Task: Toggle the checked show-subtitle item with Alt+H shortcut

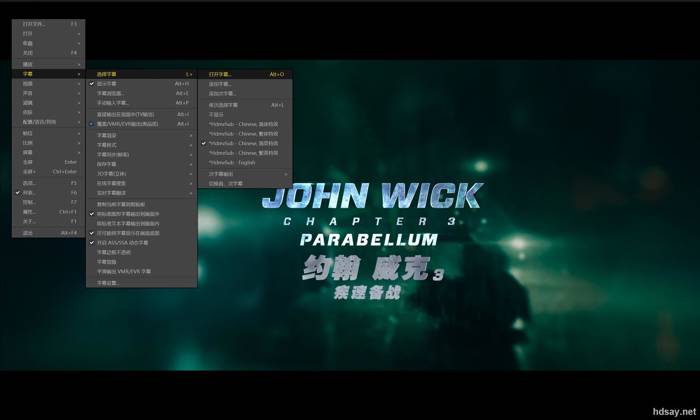Action: [x=142, y=84]
